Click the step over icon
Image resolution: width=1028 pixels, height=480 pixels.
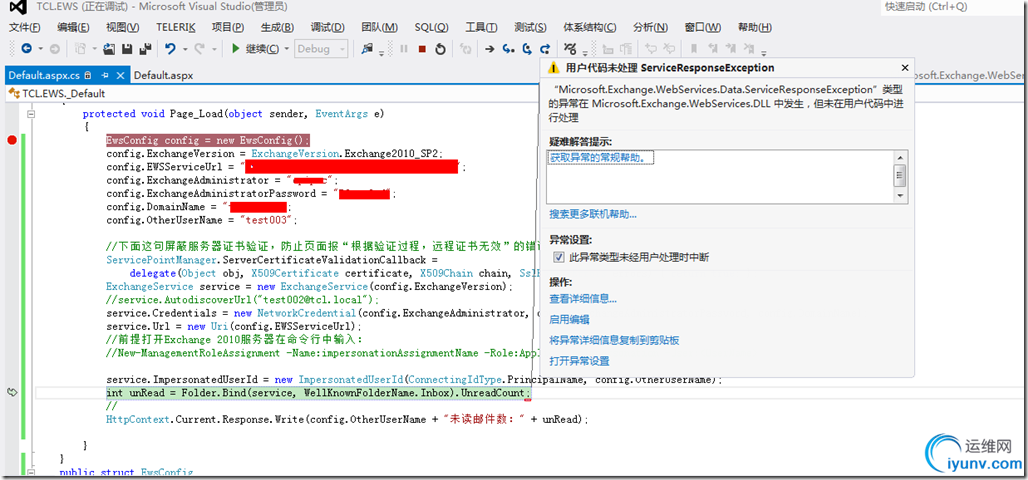pyautogui.click(x=527, y=49)
